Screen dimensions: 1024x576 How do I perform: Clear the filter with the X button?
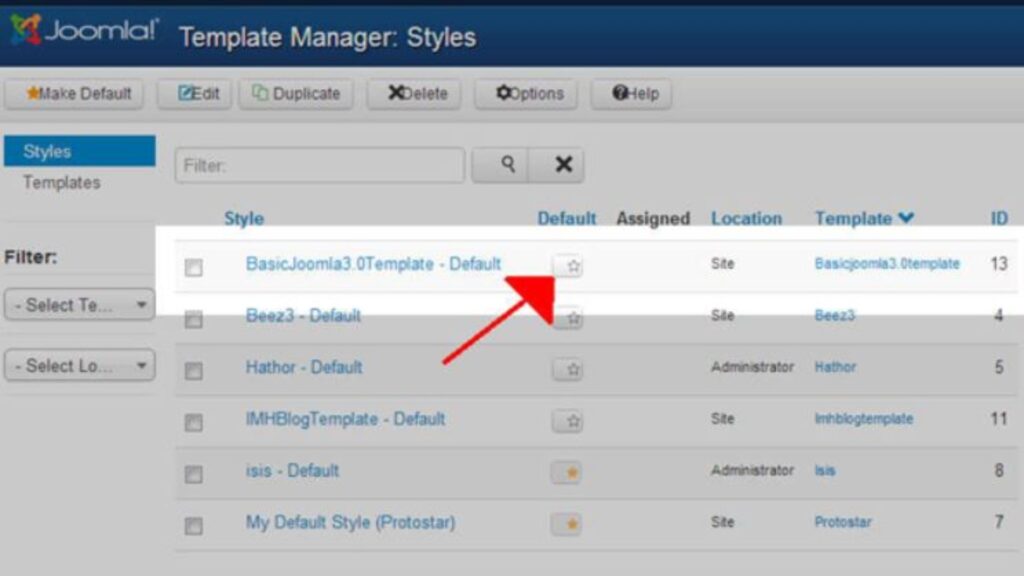tap(556, 165)
